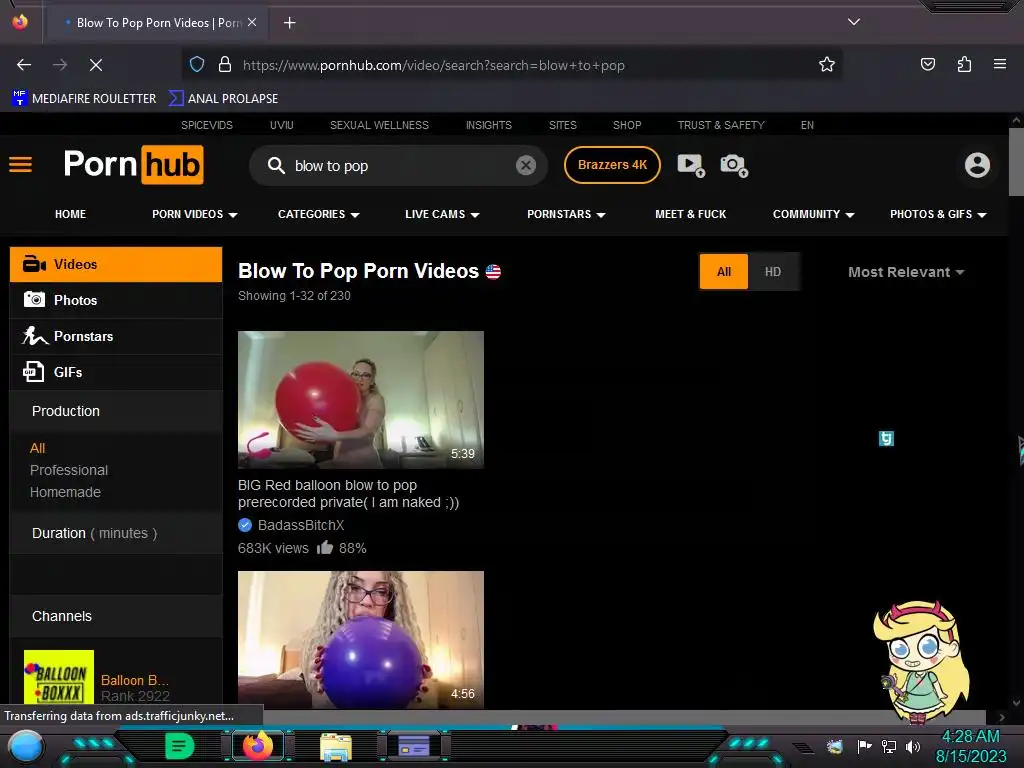Close the current browser tab
This screenshot has height=768, width=1024.
coord(252,22)
